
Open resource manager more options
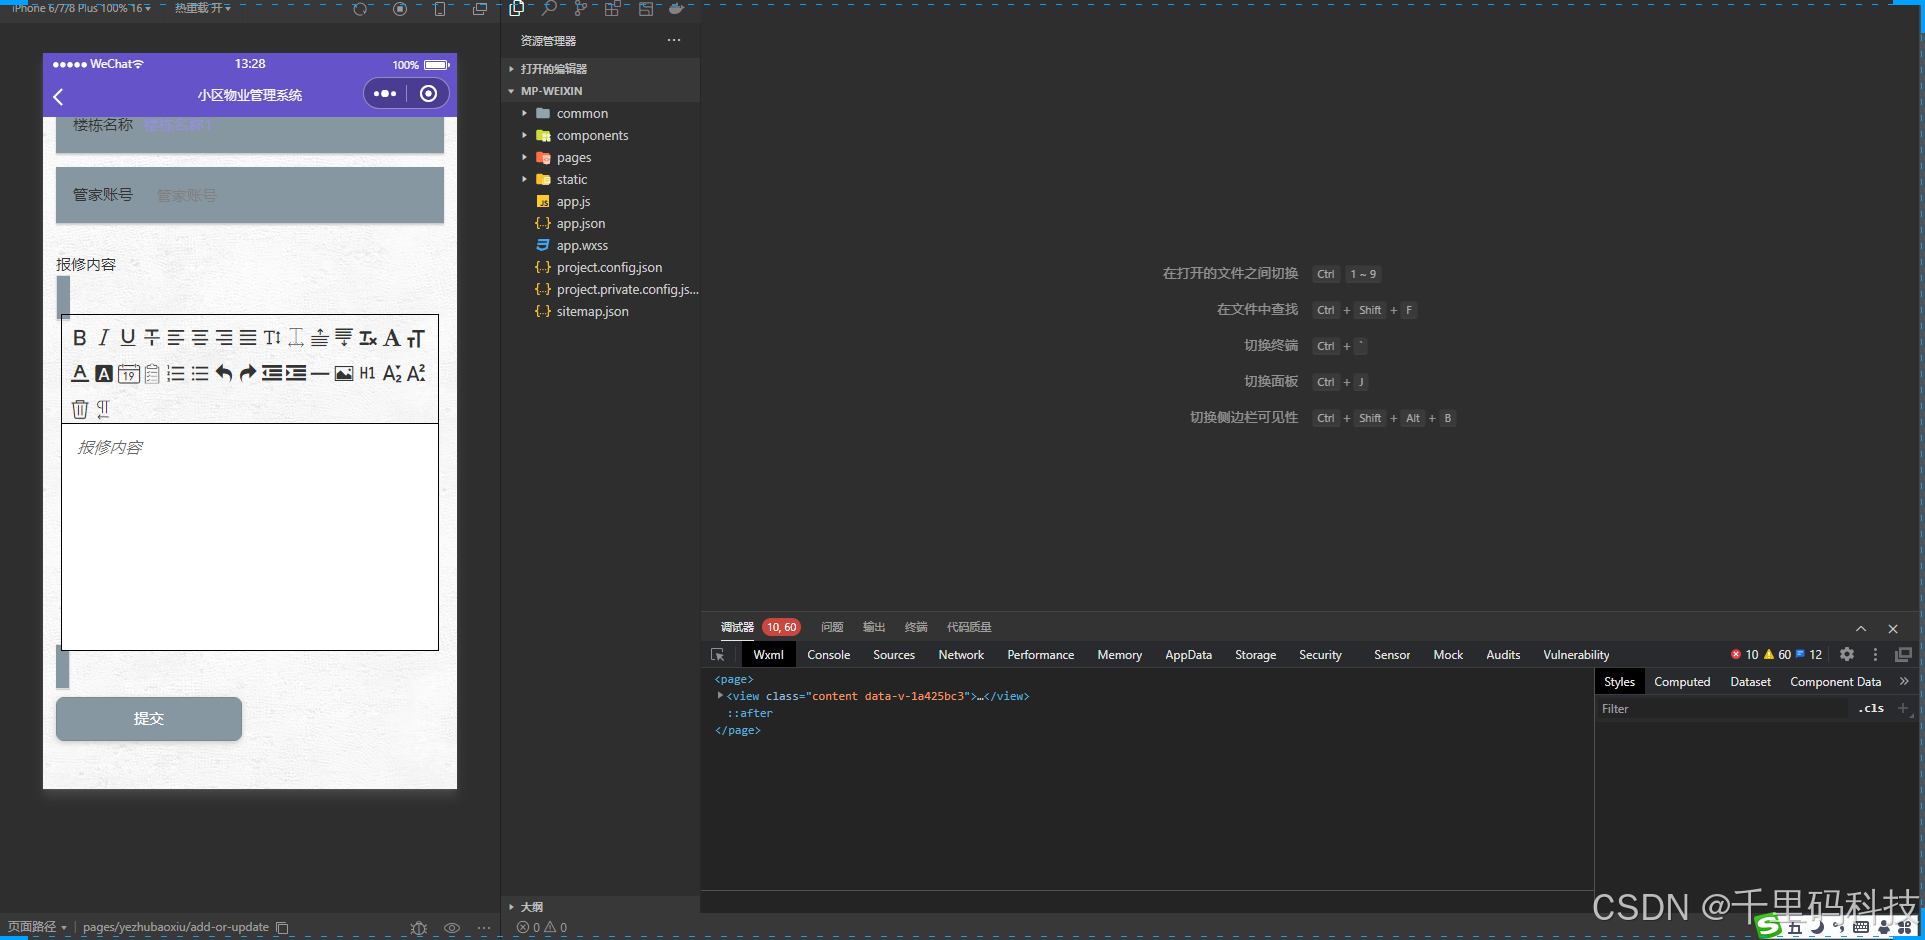click(x=674, y=40)
